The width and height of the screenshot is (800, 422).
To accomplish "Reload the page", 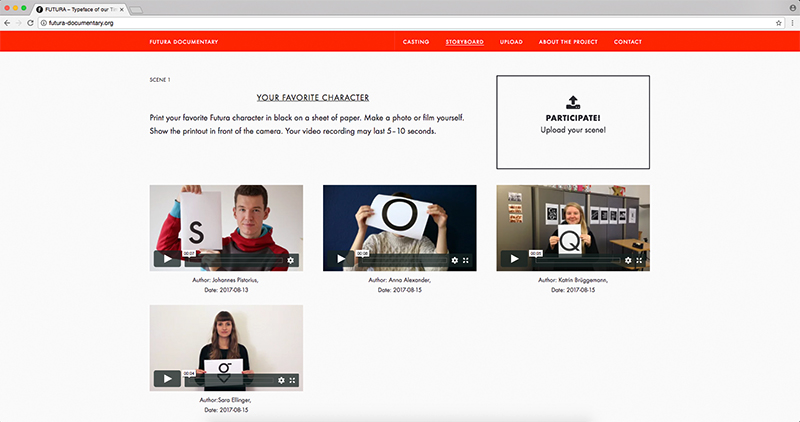I will pos(31,23).
